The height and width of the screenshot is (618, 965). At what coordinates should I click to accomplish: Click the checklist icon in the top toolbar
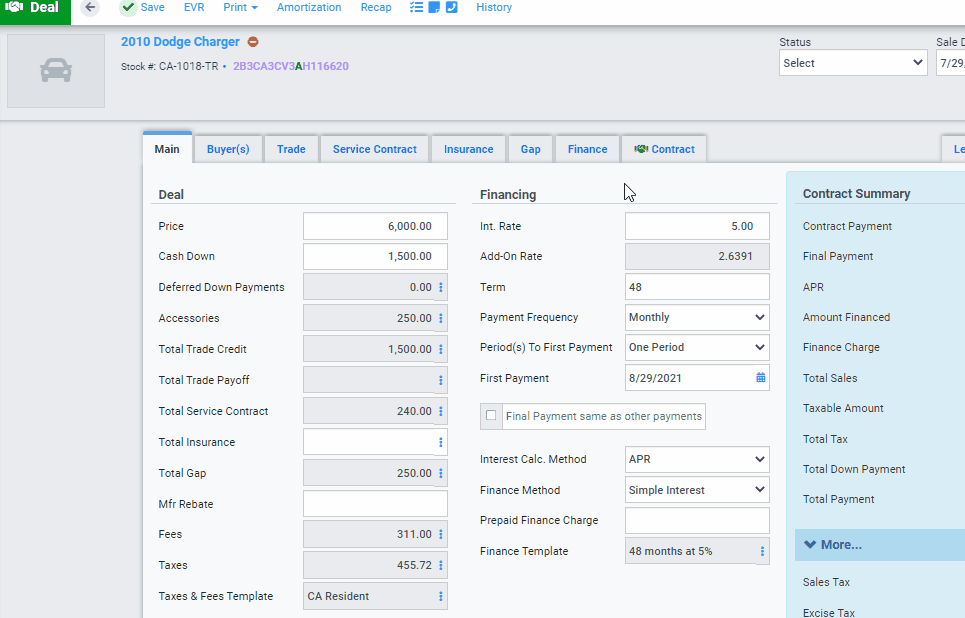[417, 7]
